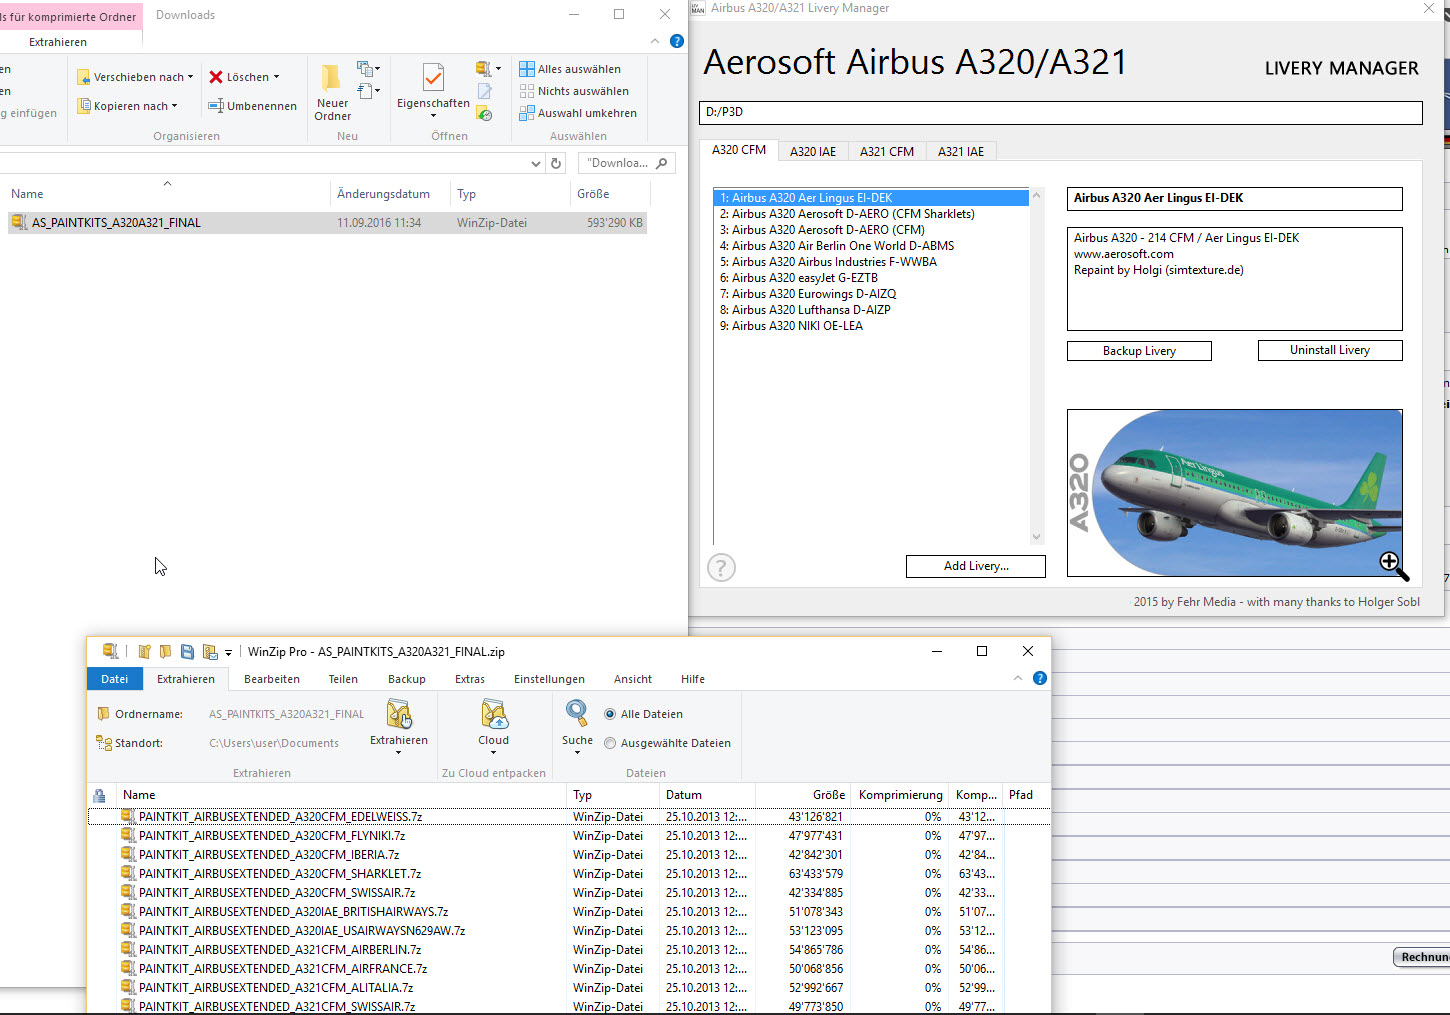Click the livery list scrollbar down arrow
Image resolution: width=1450 pixels, height=1015 pixels.
point(1037,537)
